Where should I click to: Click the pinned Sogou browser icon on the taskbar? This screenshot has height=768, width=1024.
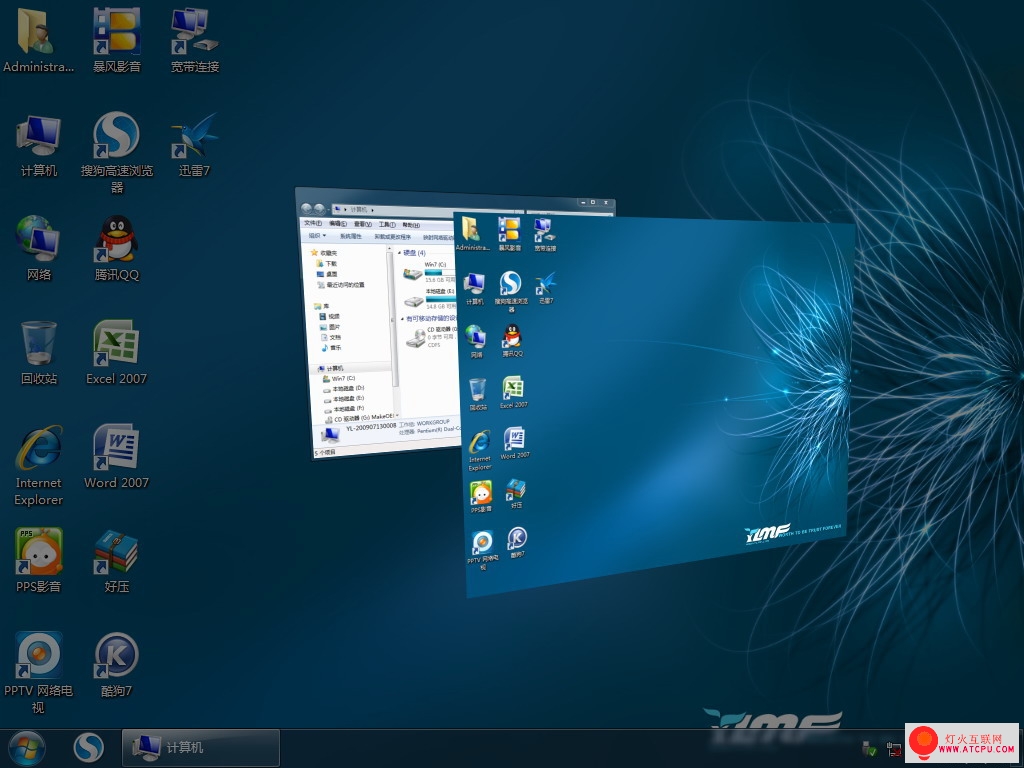[88, 748]
